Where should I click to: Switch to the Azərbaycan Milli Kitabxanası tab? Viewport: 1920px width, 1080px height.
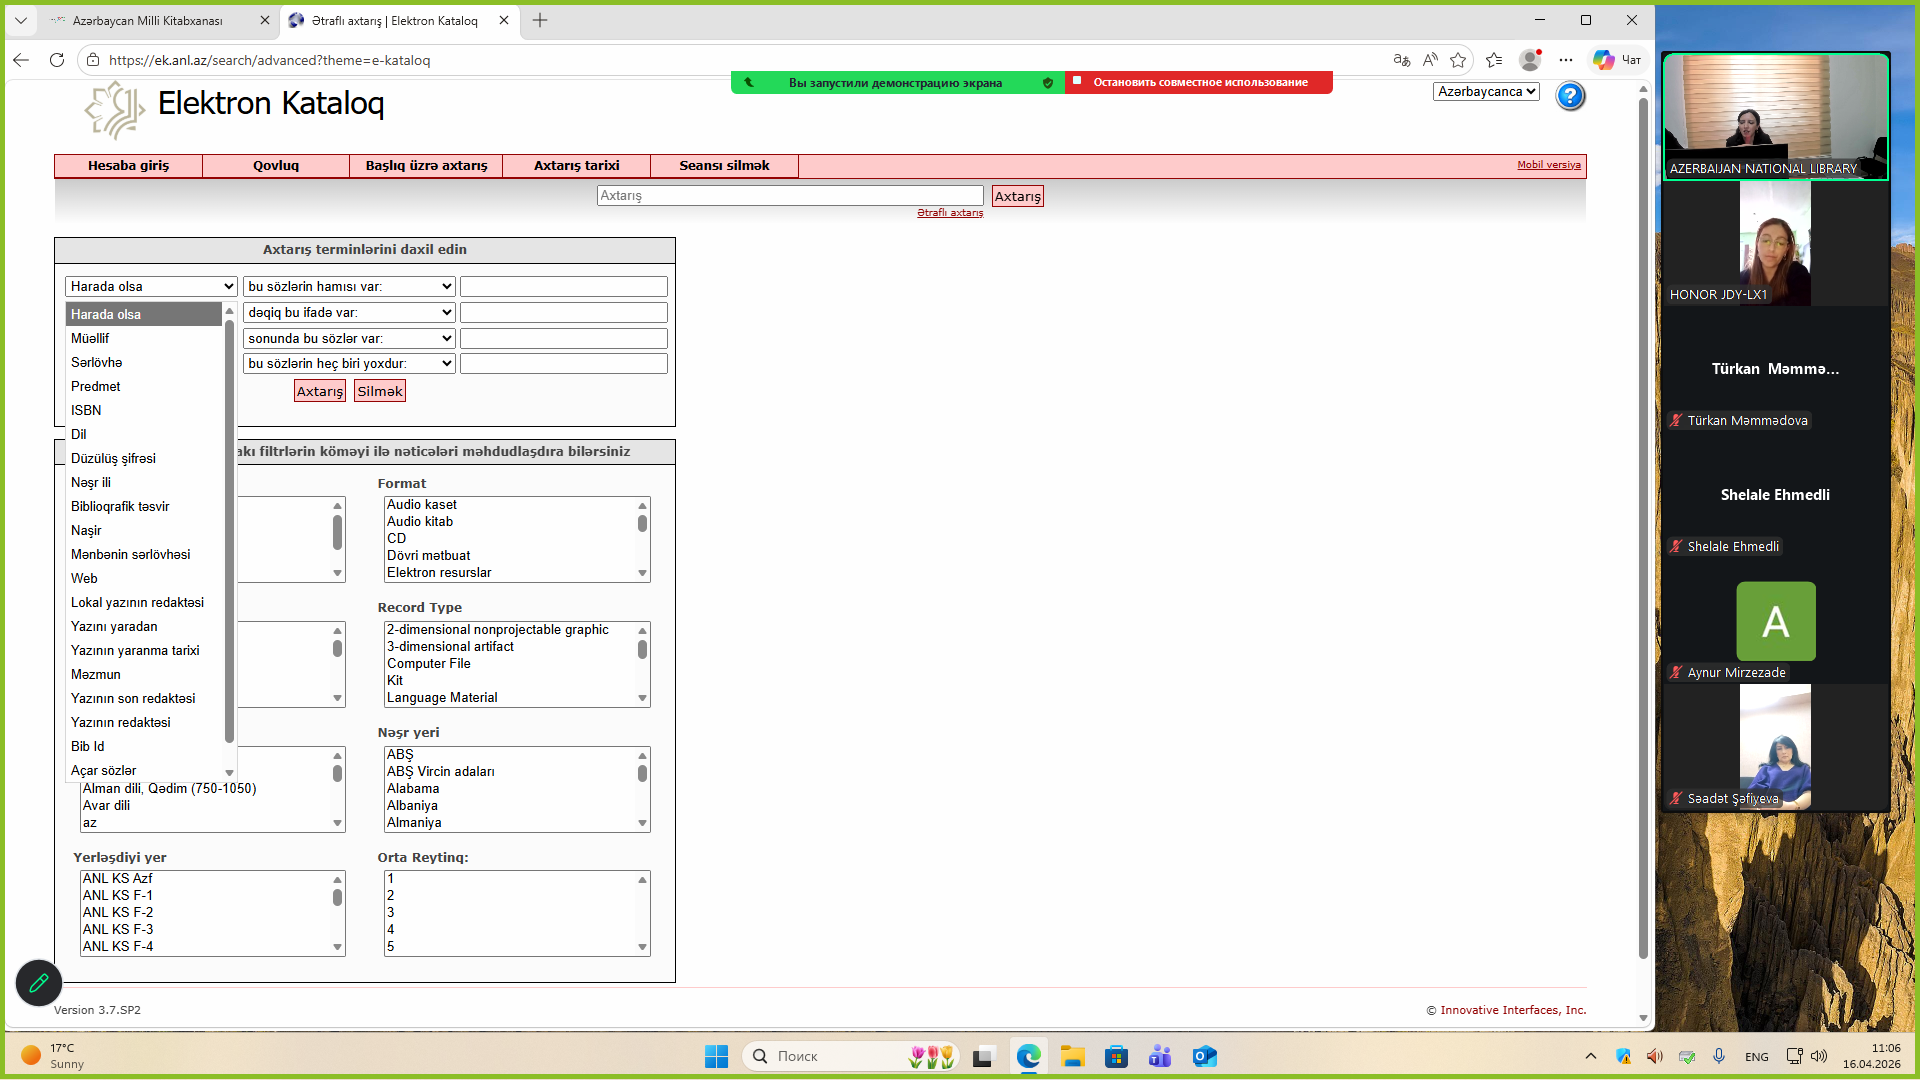[148, 20]
